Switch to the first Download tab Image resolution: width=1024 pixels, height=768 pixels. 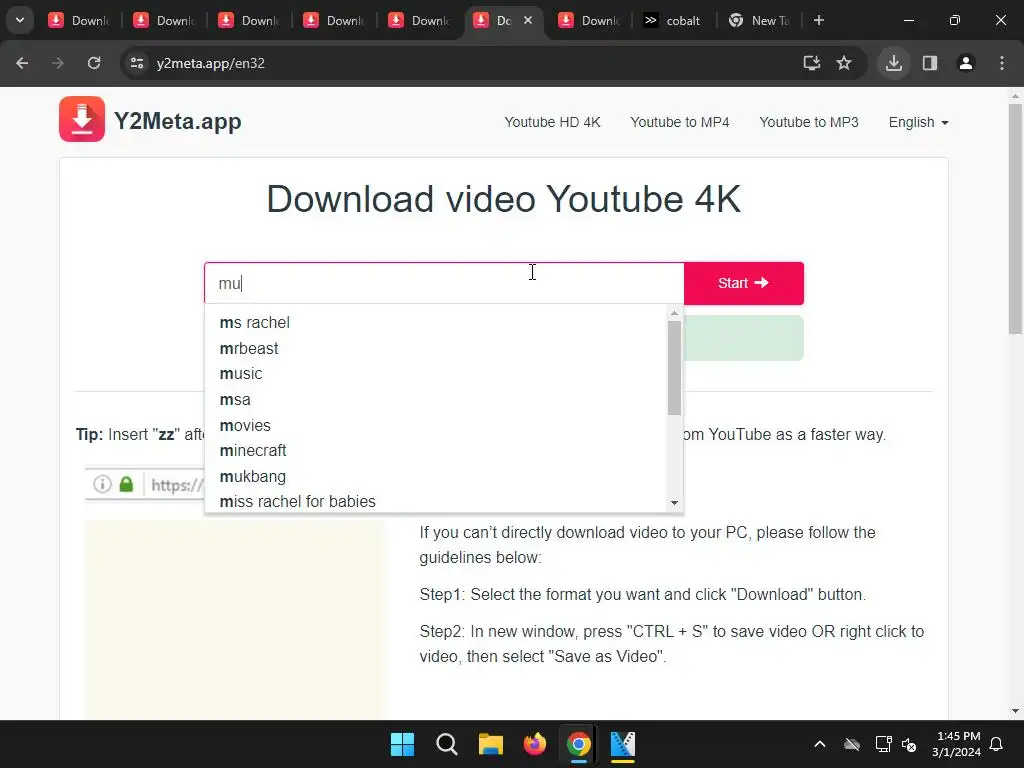78,21
